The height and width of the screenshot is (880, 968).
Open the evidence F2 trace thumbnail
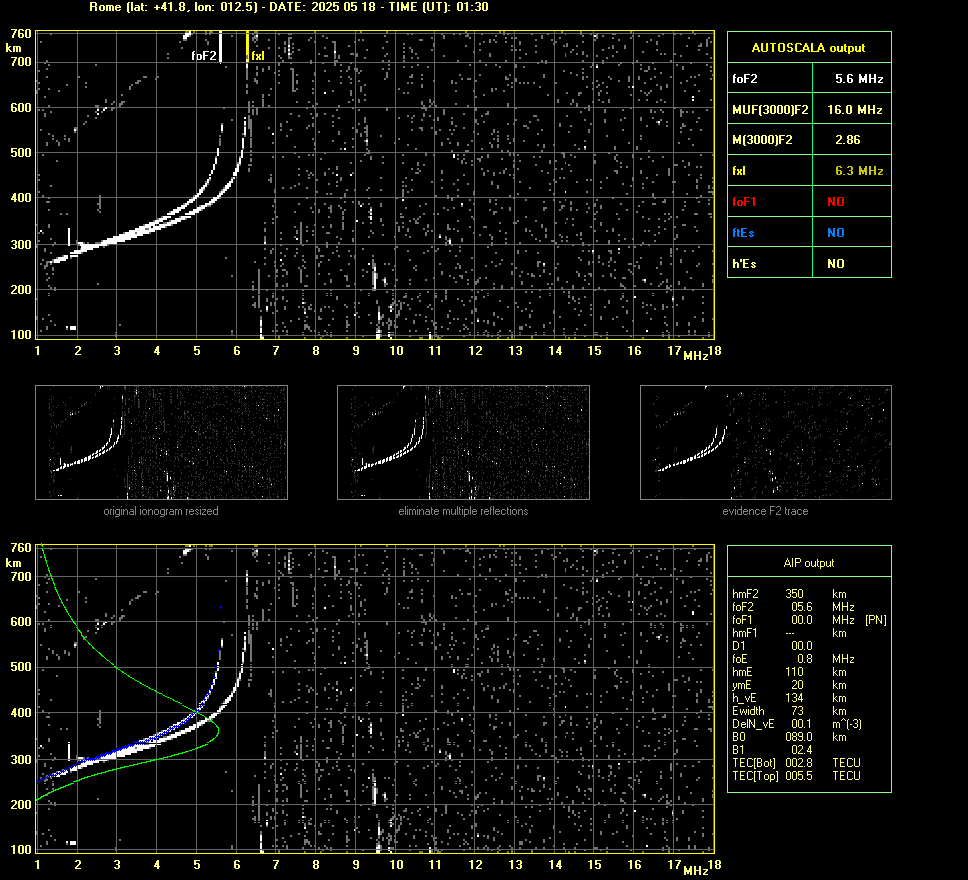click(x=766, y=442)
